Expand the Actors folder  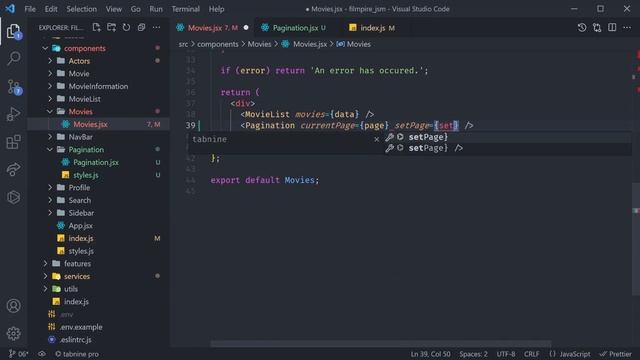pyautogui.click(x=50, y=61)
